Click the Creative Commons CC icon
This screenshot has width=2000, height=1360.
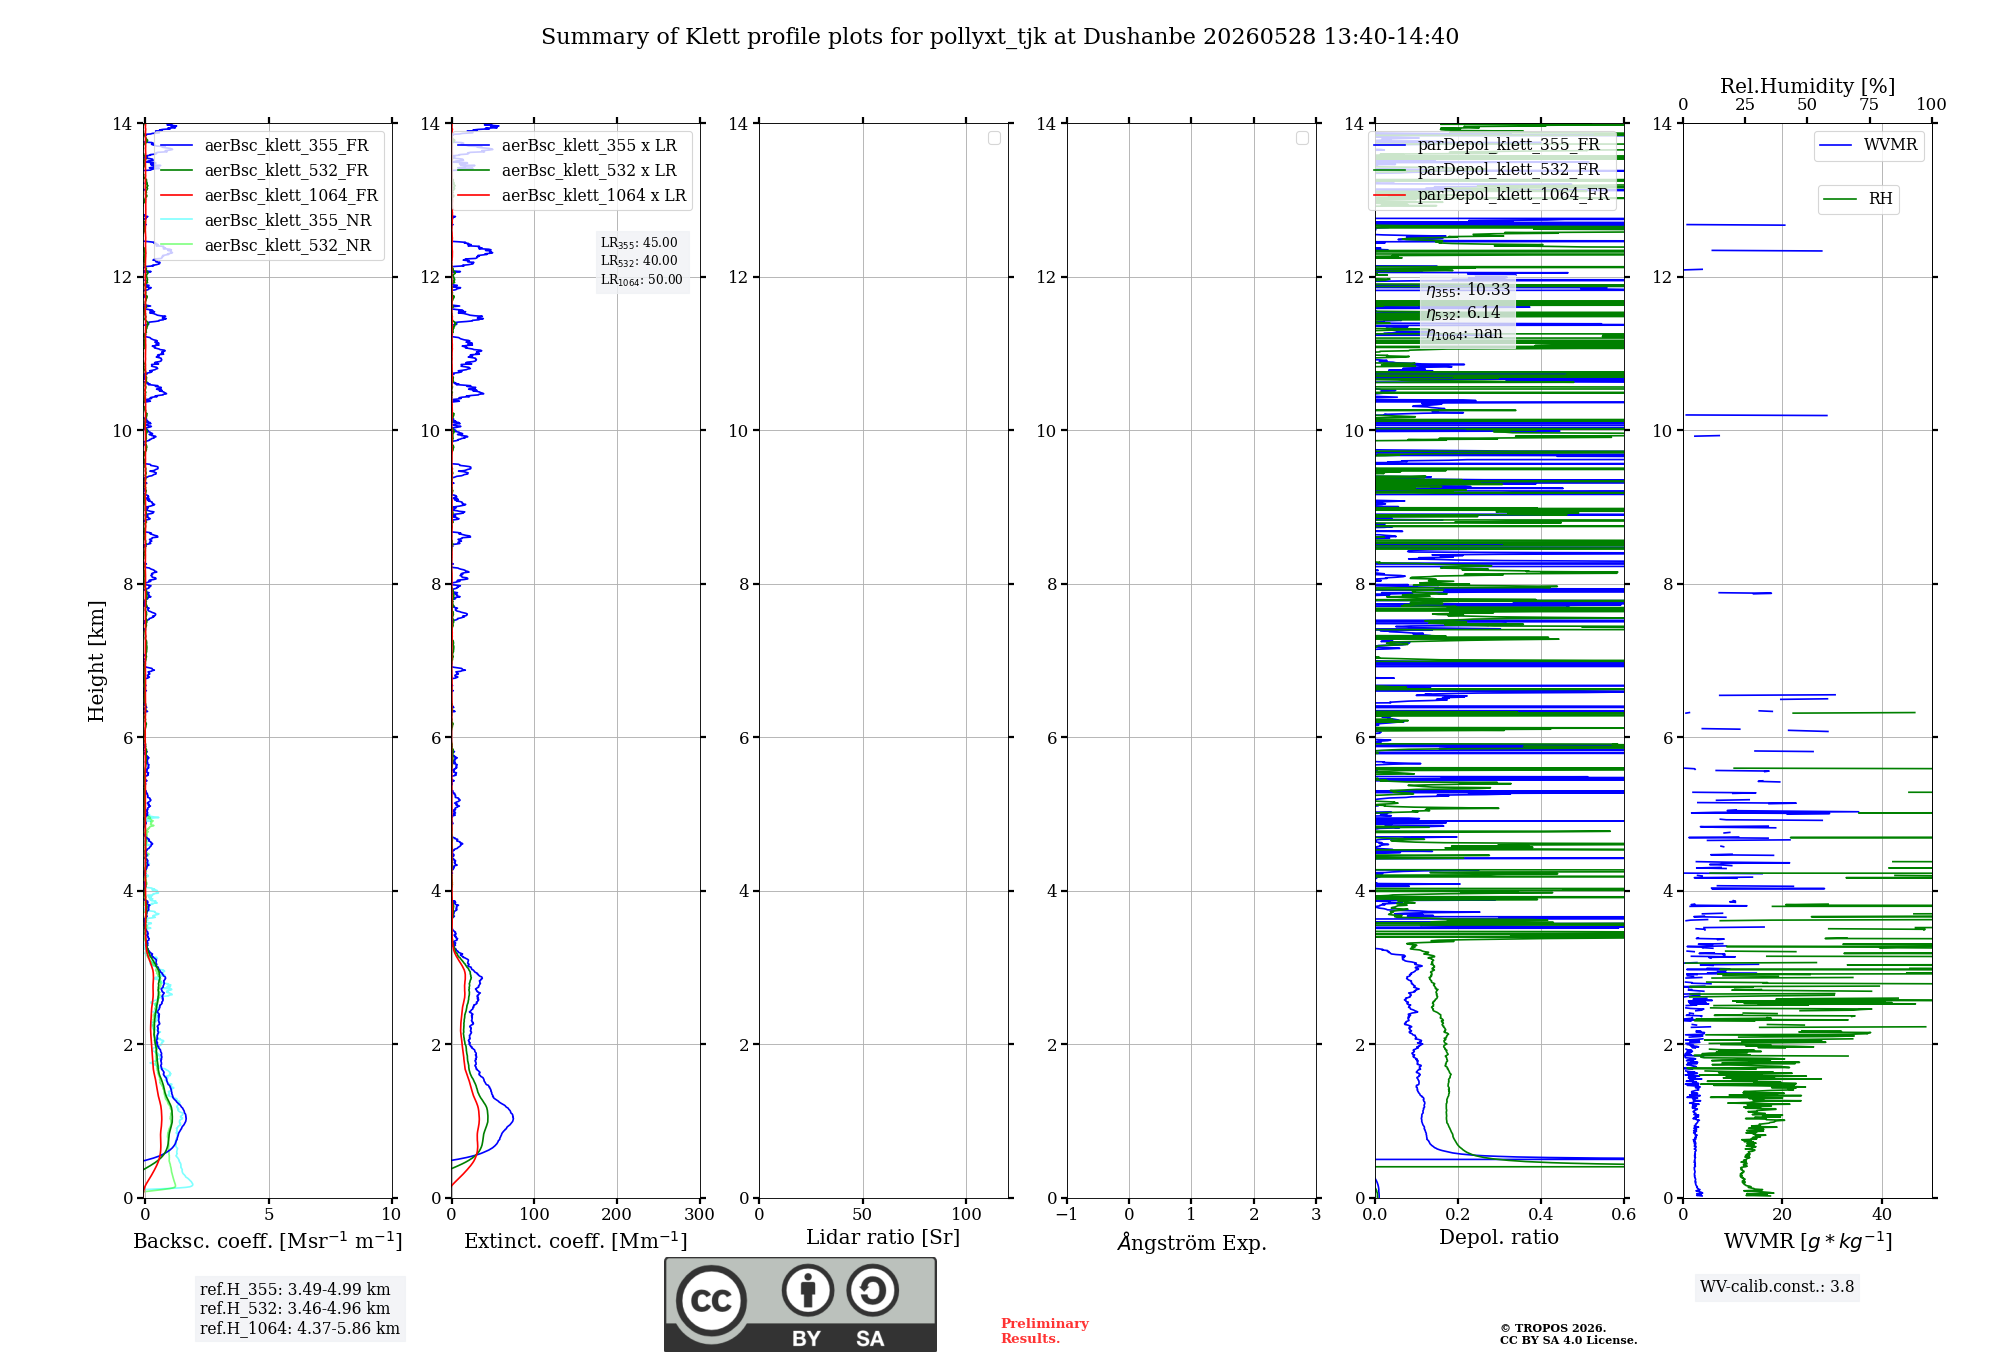point(711,1300)
